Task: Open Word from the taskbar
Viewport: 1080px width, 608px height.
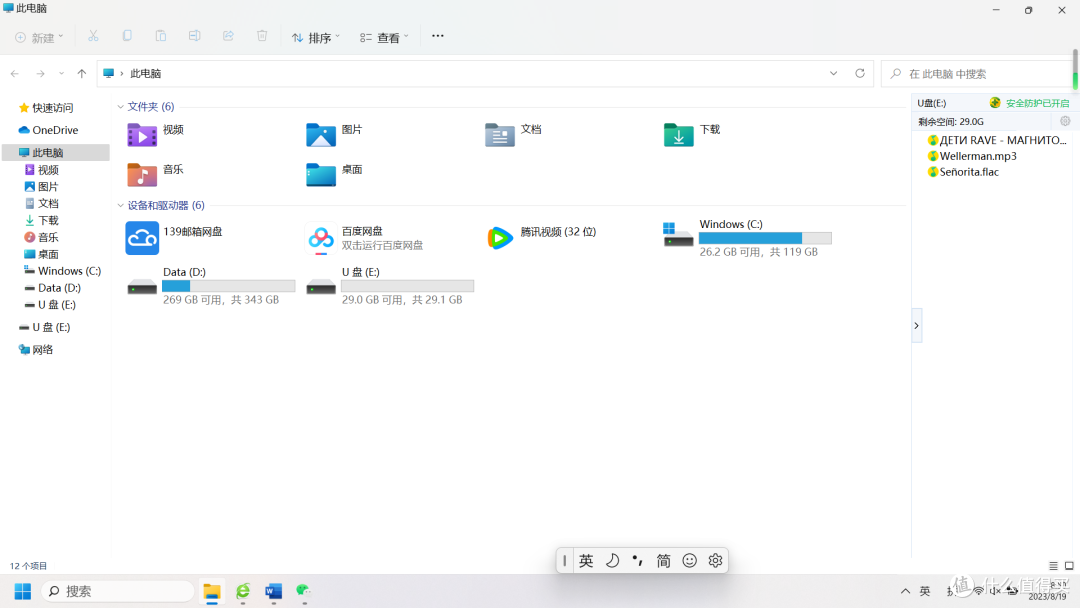Action: (273, 591)
